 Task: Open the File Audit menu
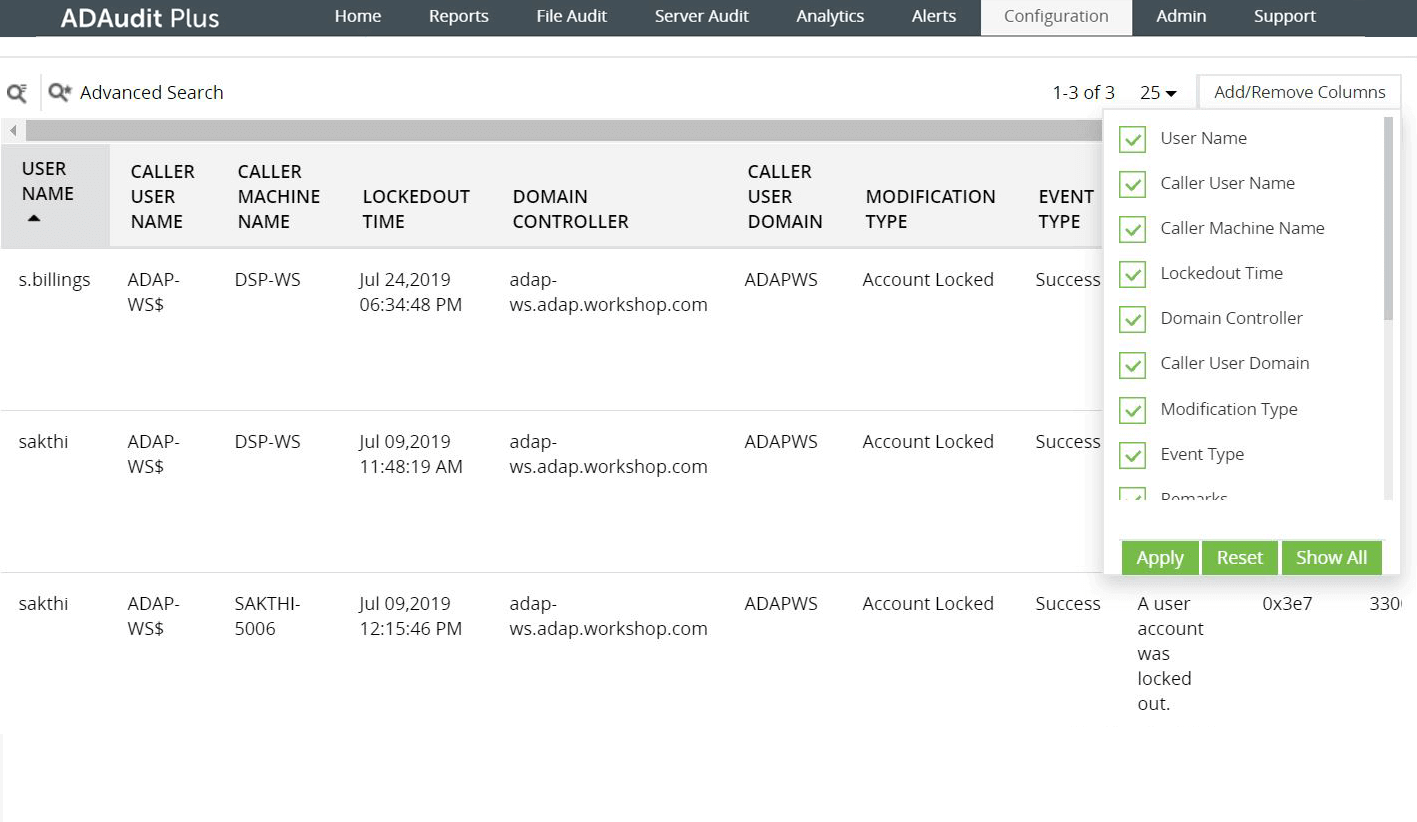tap(571, 16)
